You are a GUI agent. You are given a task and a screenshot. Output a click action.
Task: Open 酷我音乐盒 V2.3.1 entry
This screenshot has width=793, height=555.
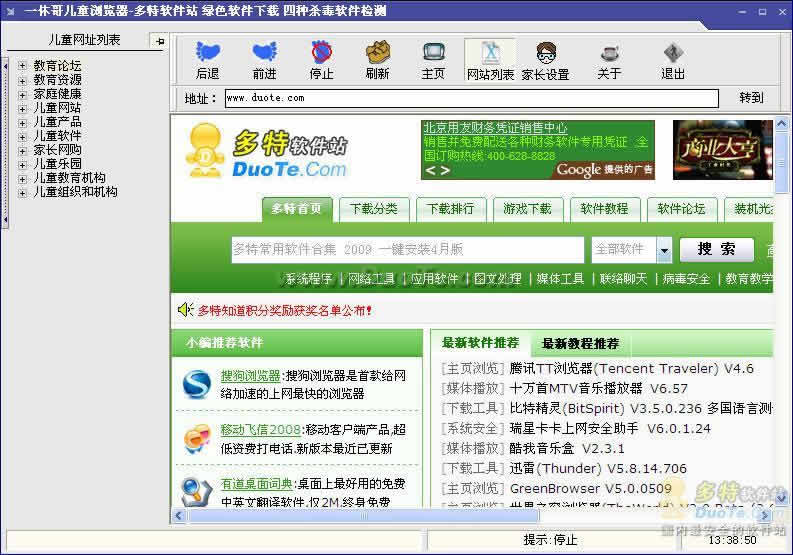(x=567, y=448)
